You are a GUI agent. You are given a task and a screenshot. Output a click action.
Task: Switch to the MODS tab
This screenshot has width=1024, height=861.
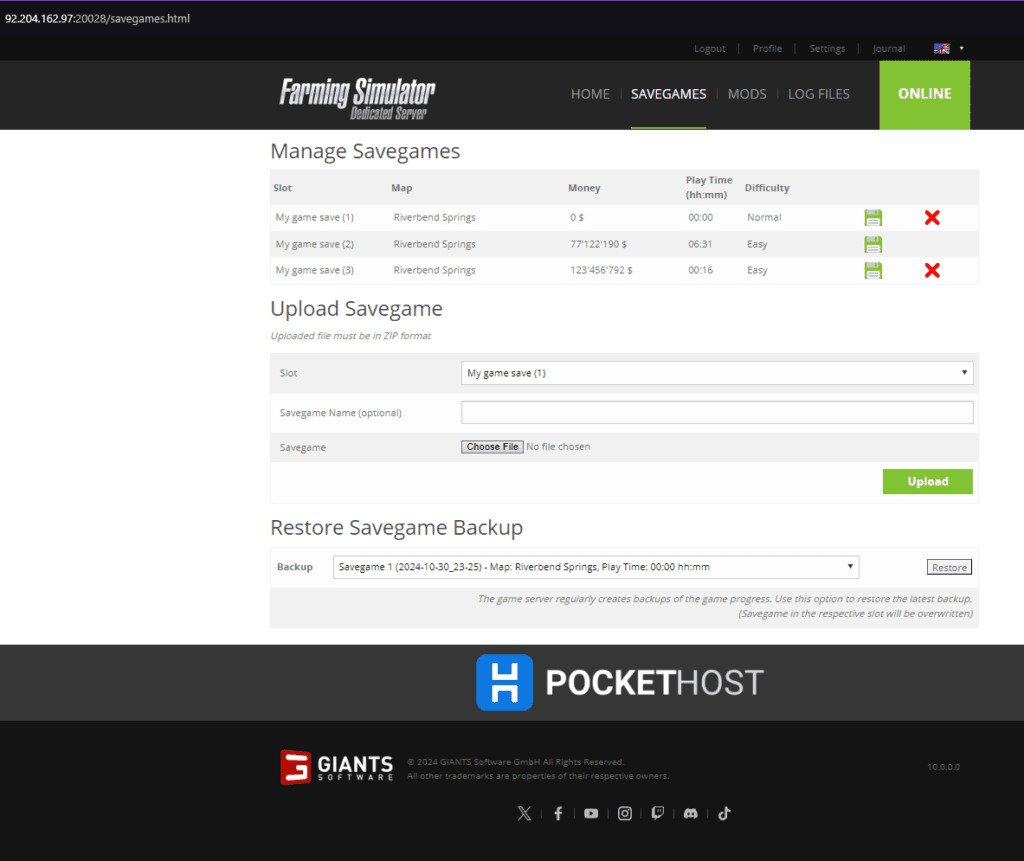tap(747, 94)
